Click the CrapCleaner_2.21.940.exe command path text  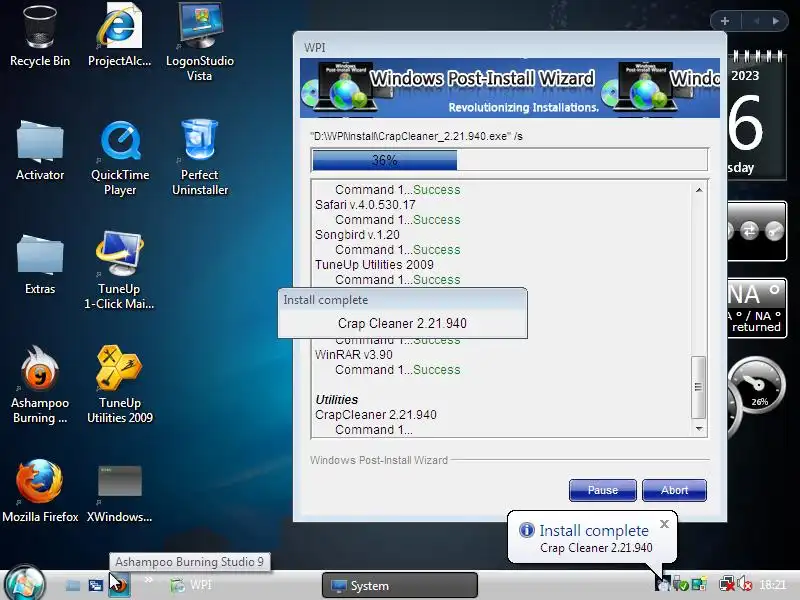(416, 136)
